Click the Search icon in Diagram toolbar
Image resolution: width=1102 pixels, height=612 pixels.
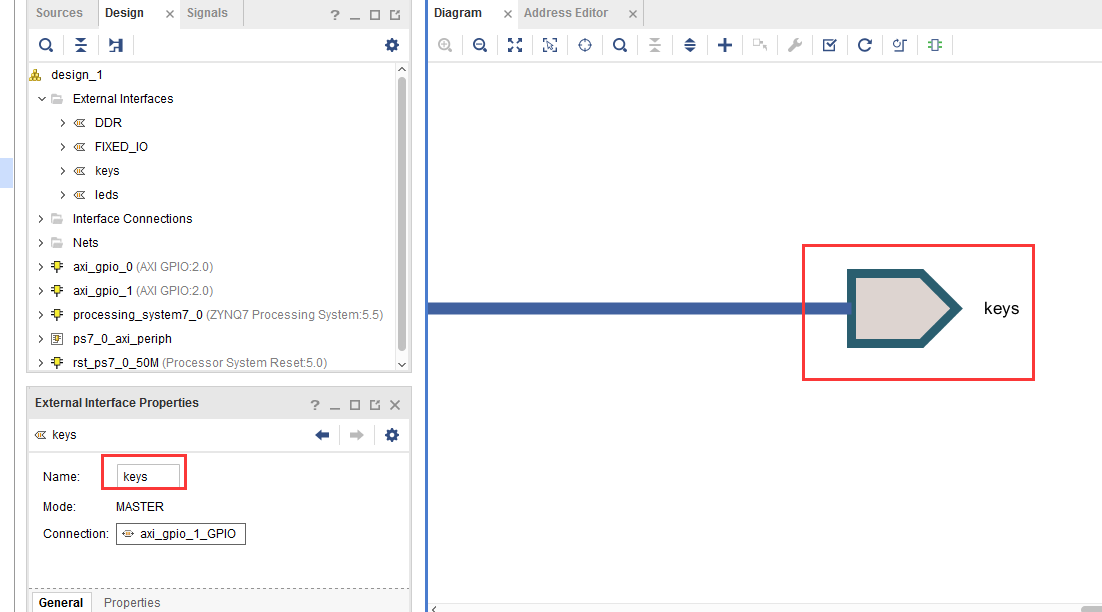(619, 45)
